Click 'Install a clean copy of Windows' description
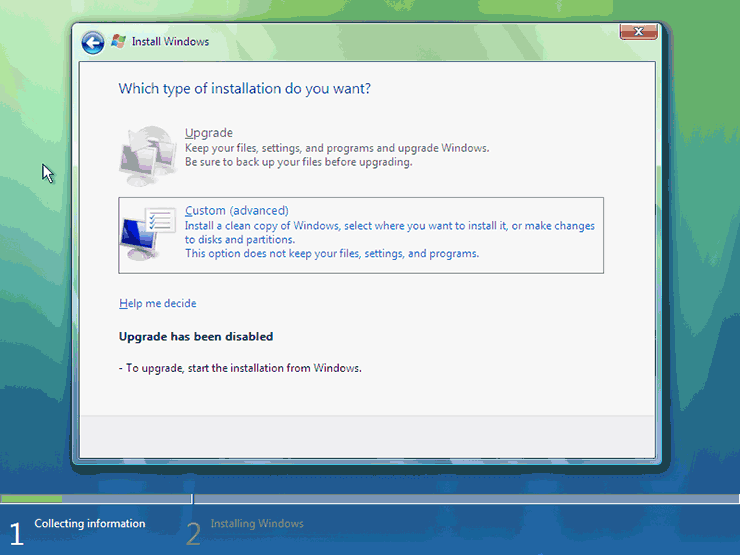Image resolution: width=740 pixels, height=555 pixels. tap(389, 226)
